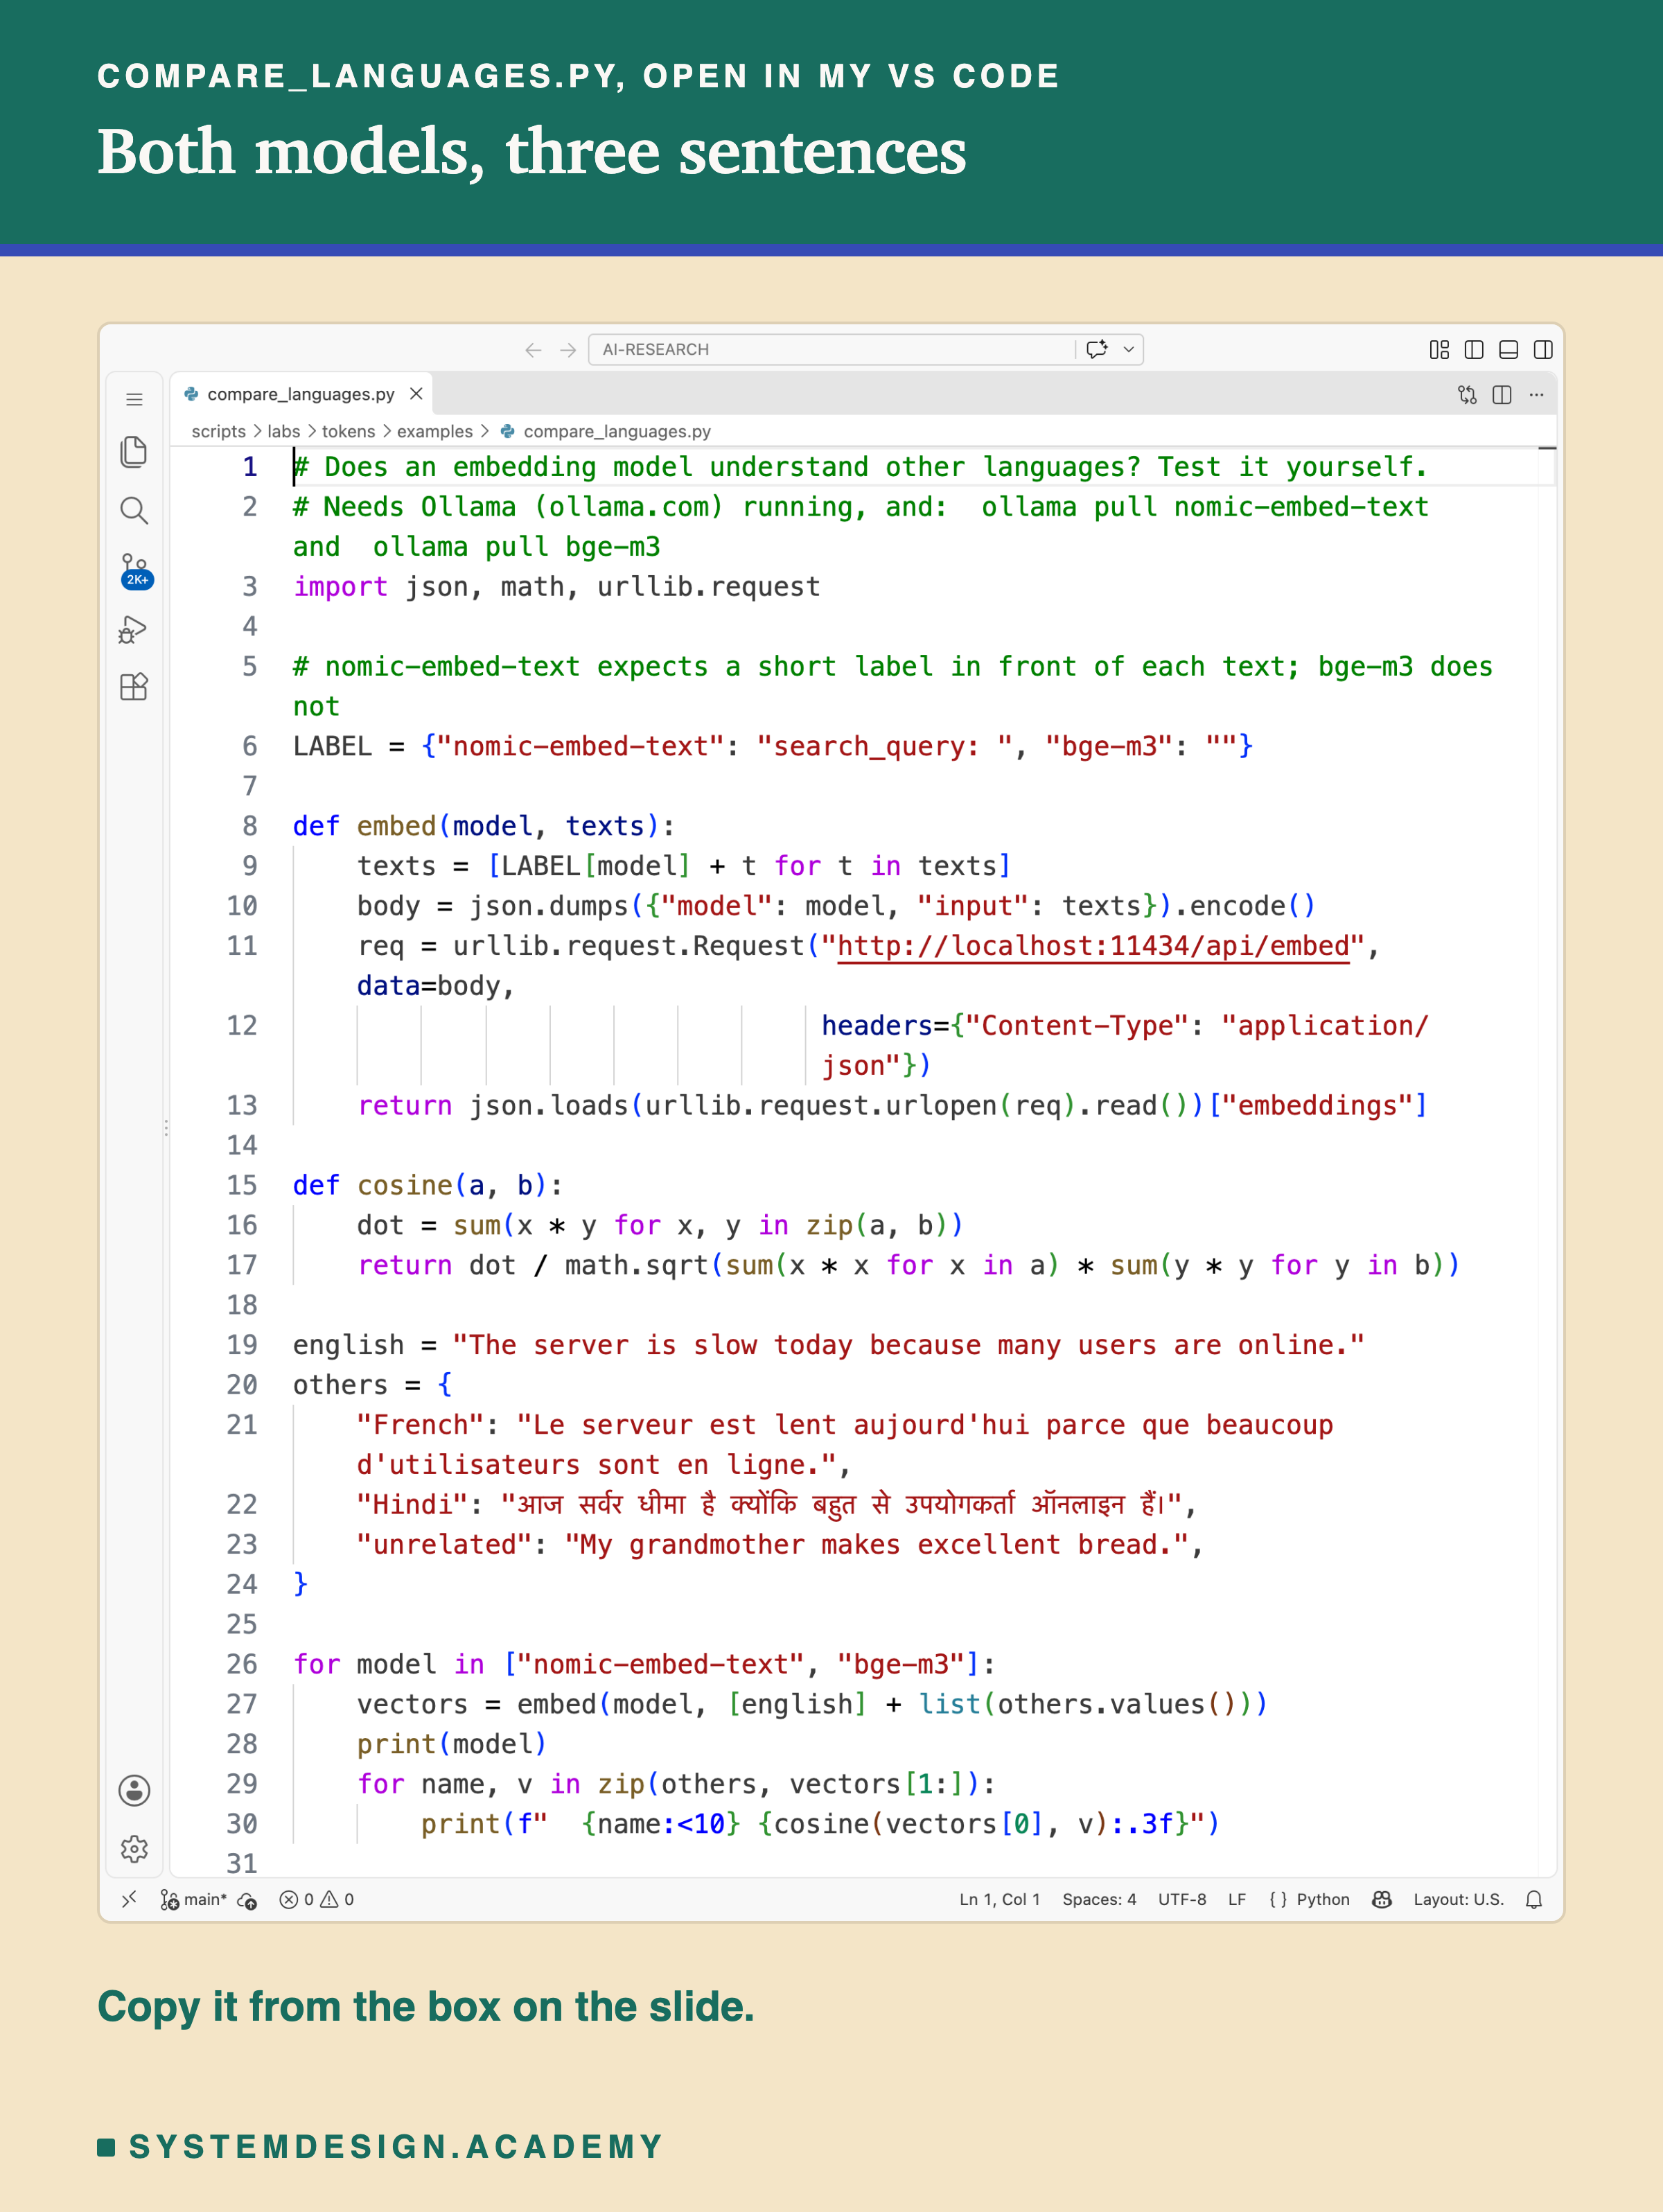Click the labs breadcrumb
1663x2212 pixels.
tap(284, 431)
